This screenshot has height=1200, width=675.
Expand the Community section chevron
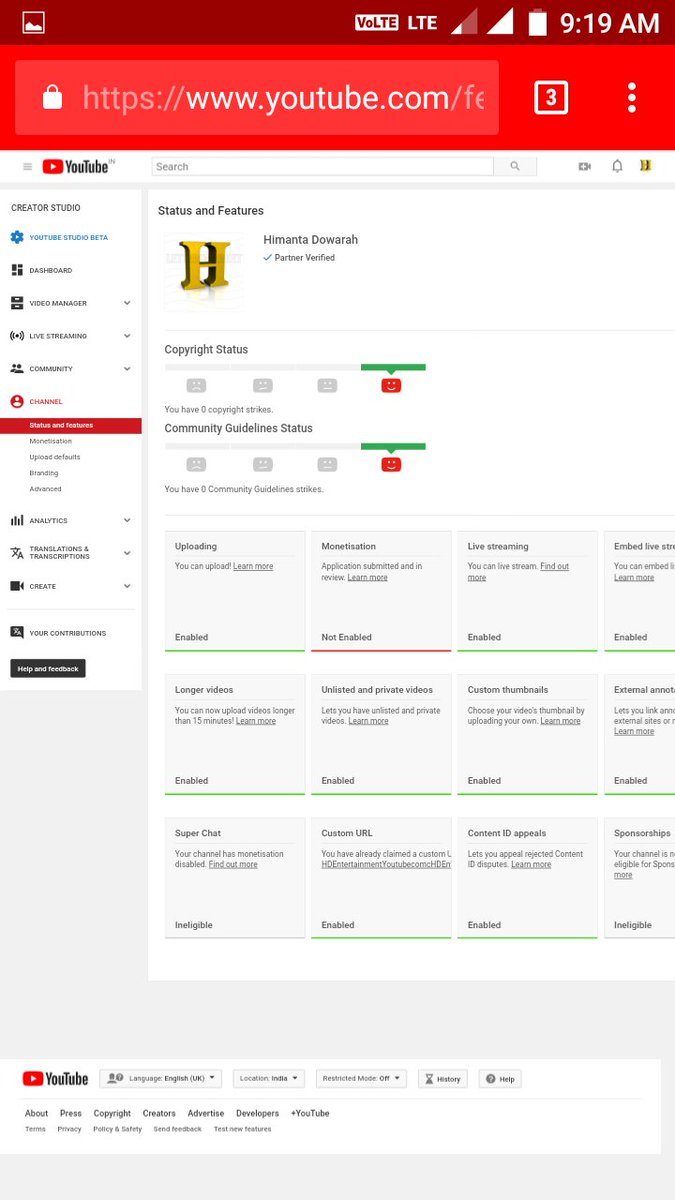(x=127, y=369)
